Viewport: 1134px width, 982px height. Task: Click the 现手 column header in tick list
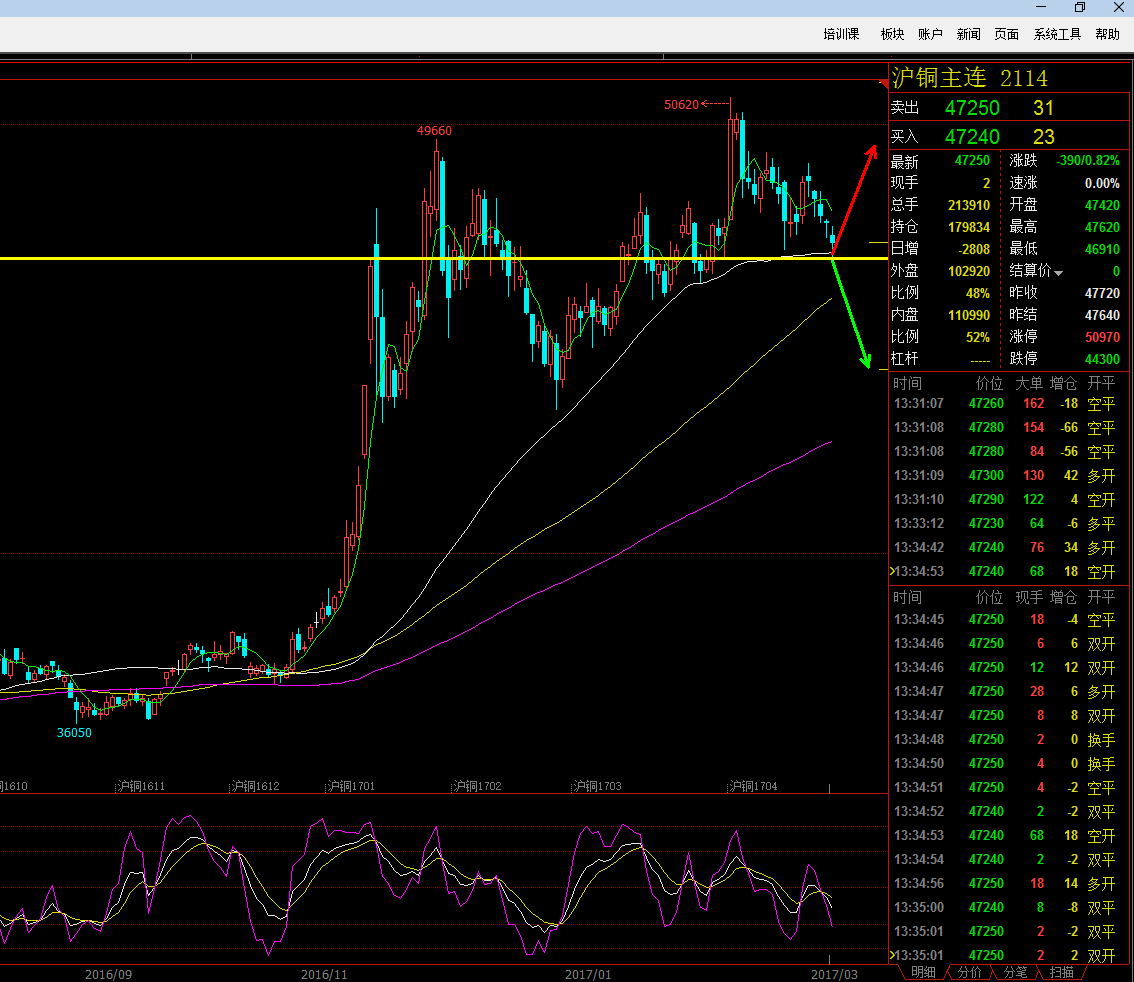(1029, 597)
